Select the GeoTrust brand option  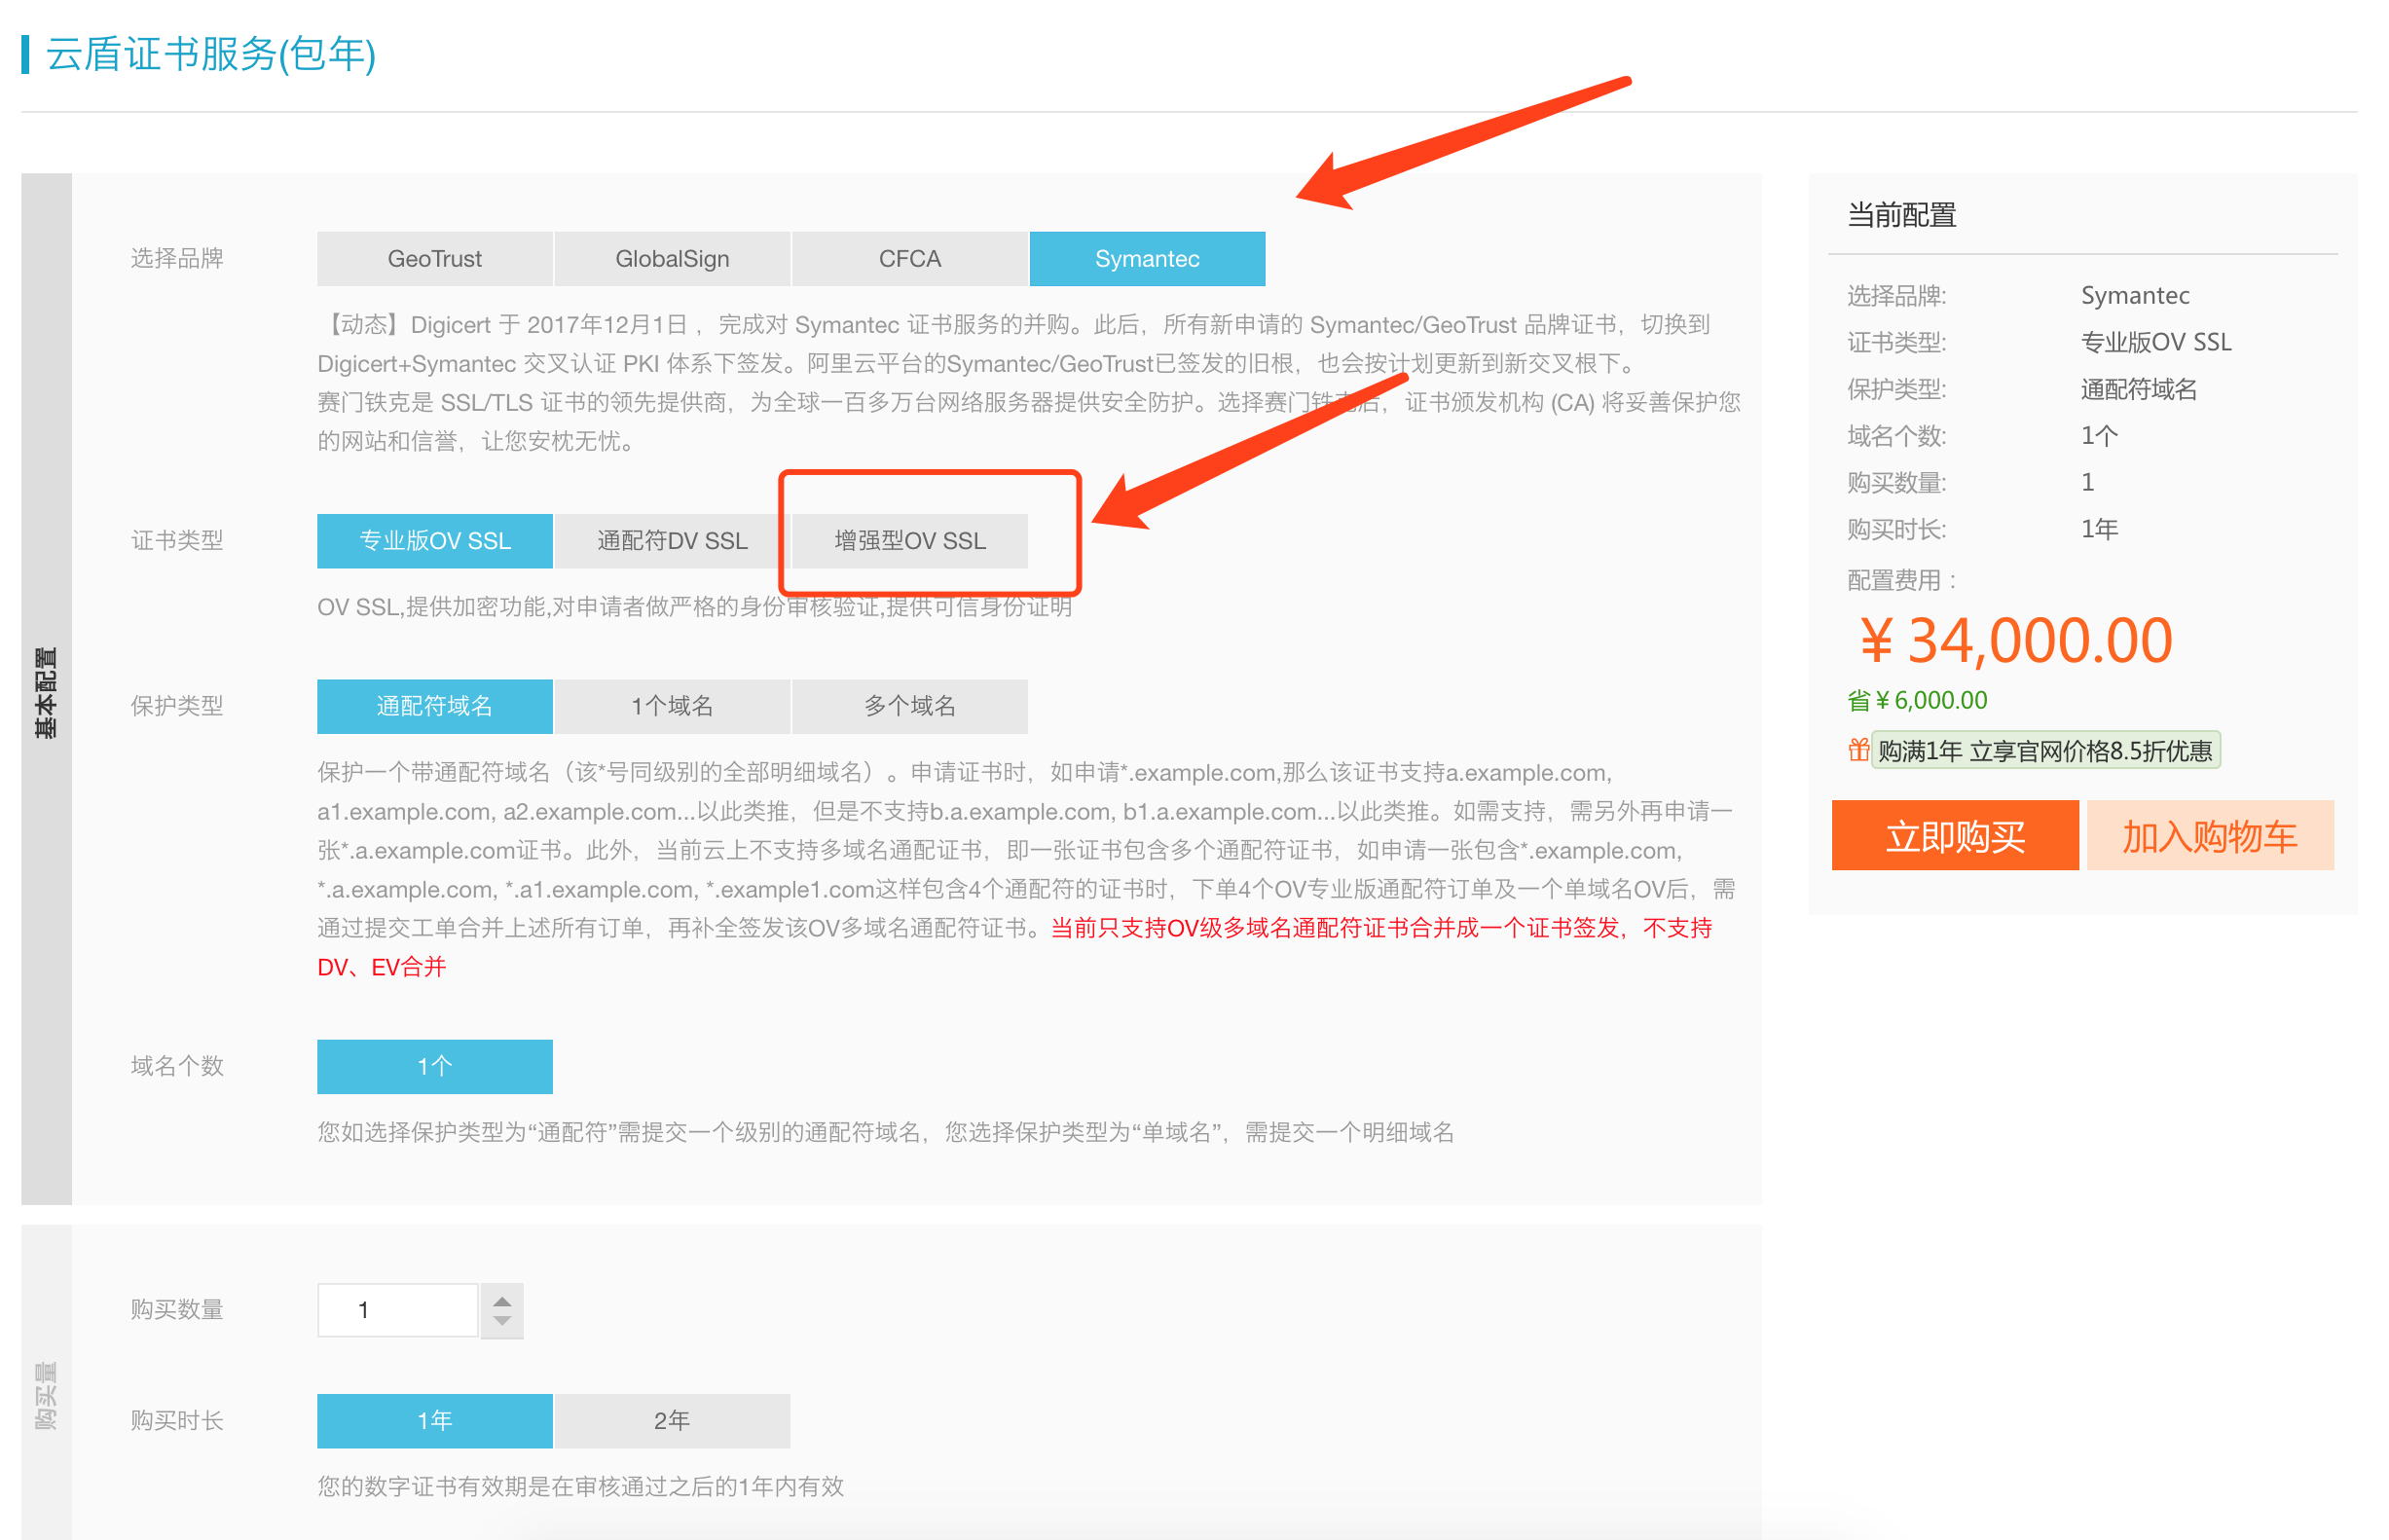(434, 259)
